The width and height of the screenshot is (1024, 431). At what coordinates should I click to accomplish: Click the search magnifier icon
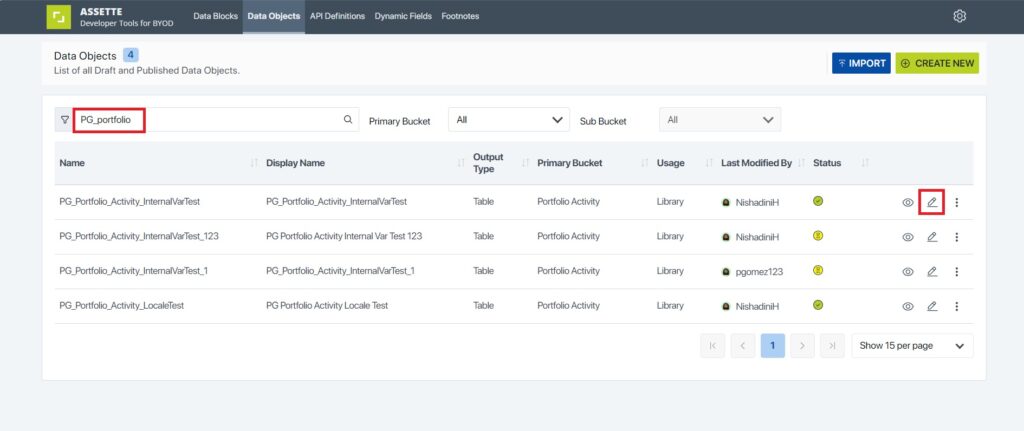[348, 120]
